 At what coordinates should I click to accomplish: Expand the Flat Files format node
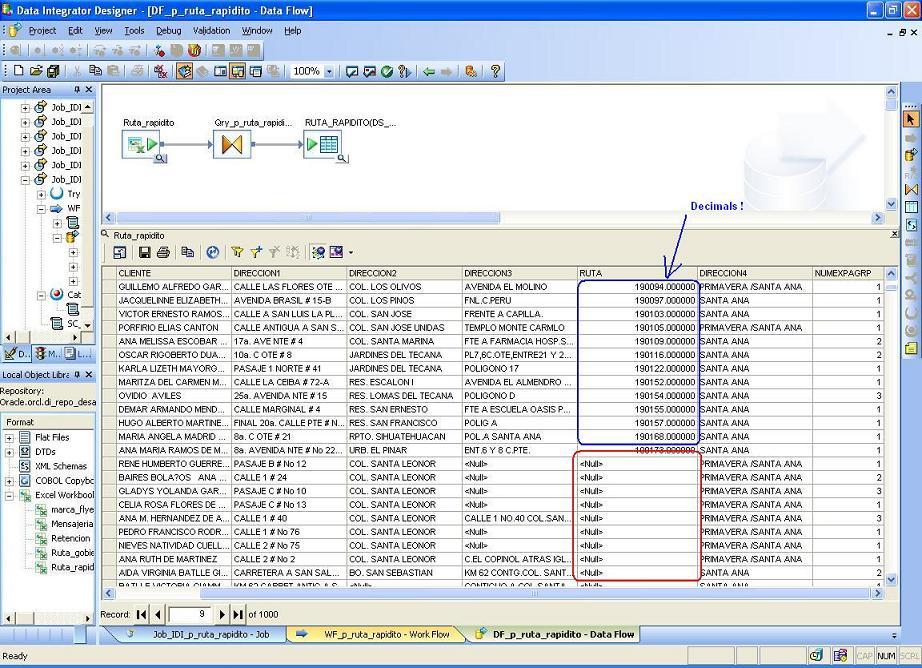pyautogui.click(x=9, y=437)
